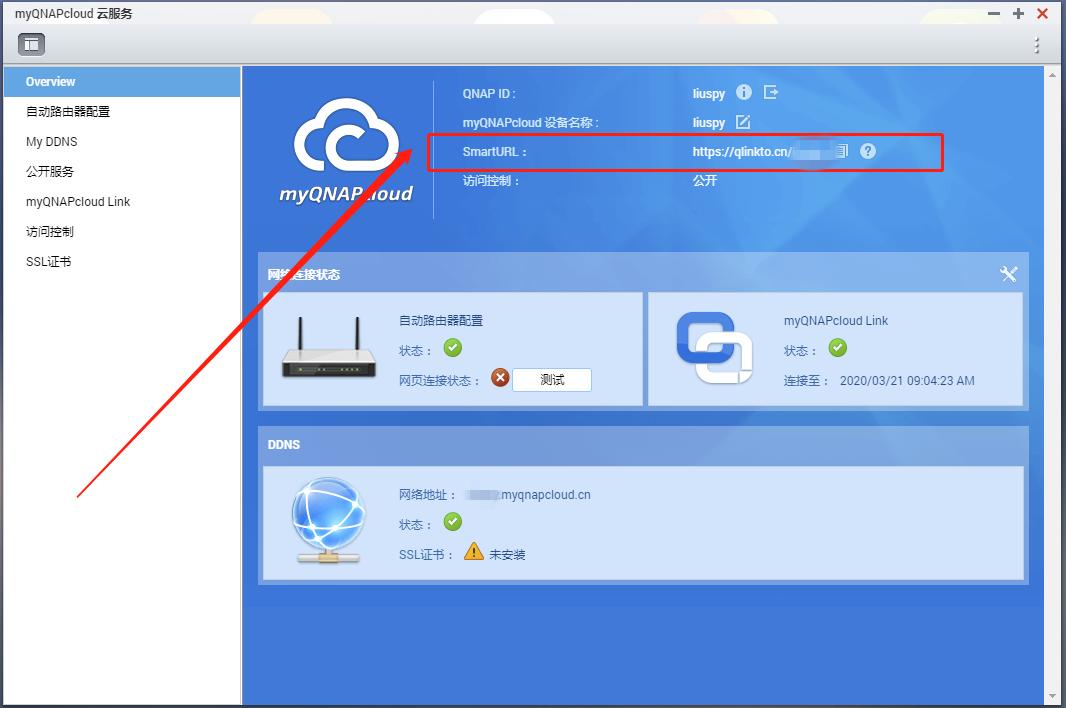Viewport: 1066px width, 708px height.
Task: Click the scrollbar down arrow
Action: point(1053,696)
